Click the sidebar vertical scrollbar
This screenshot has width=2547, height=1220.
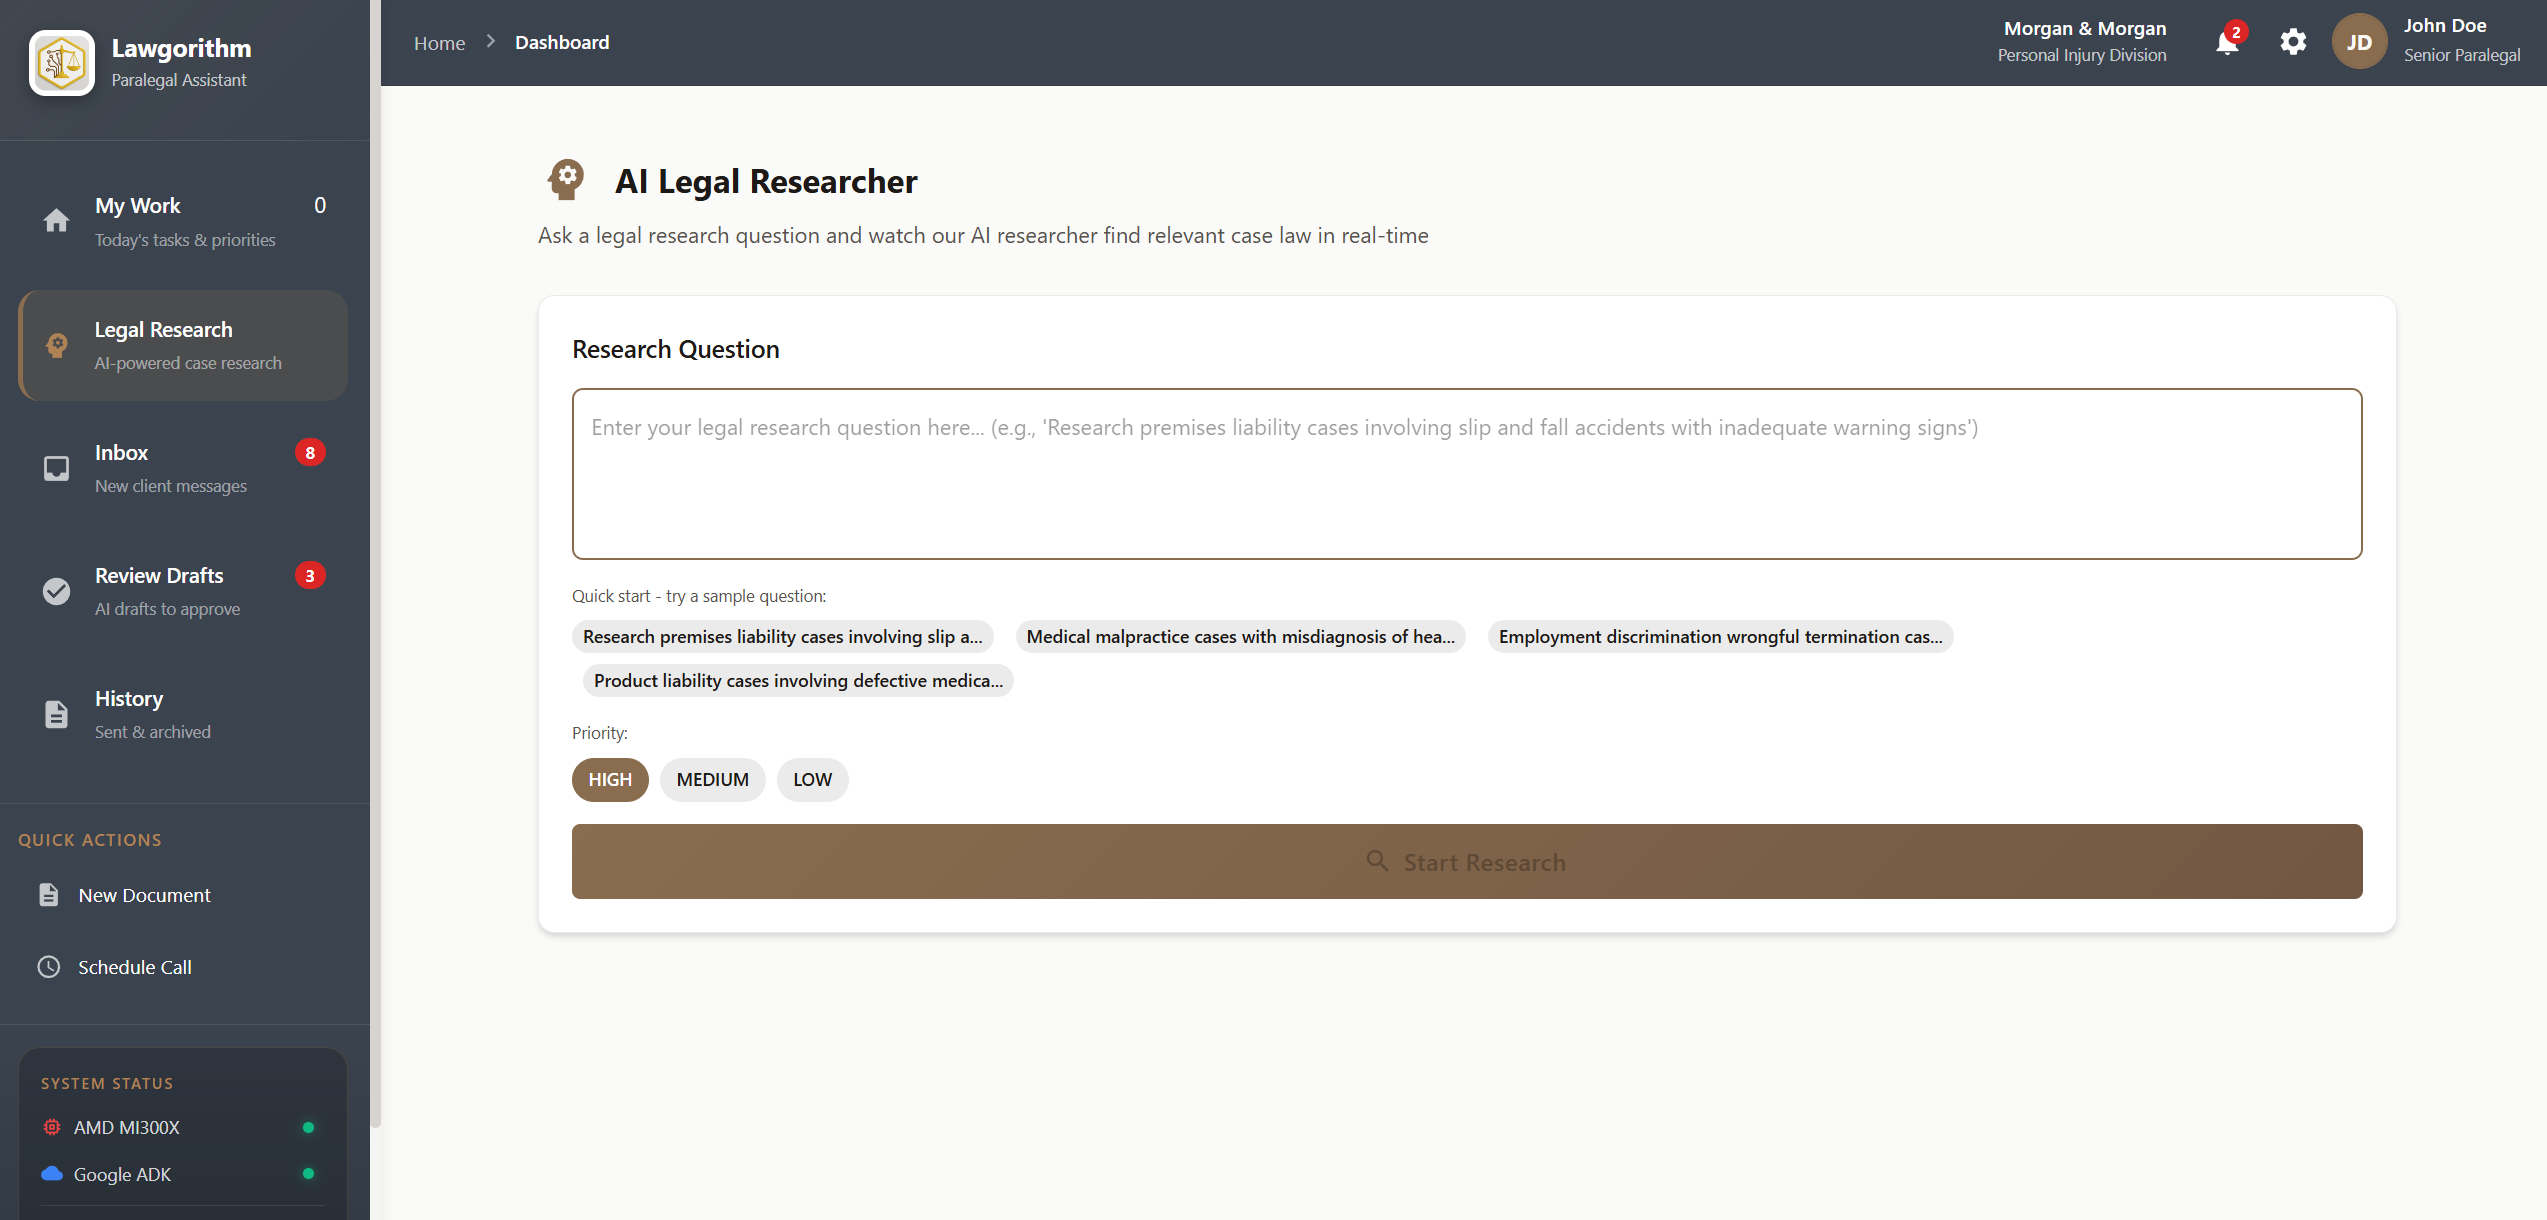click(x=375, y=560)
